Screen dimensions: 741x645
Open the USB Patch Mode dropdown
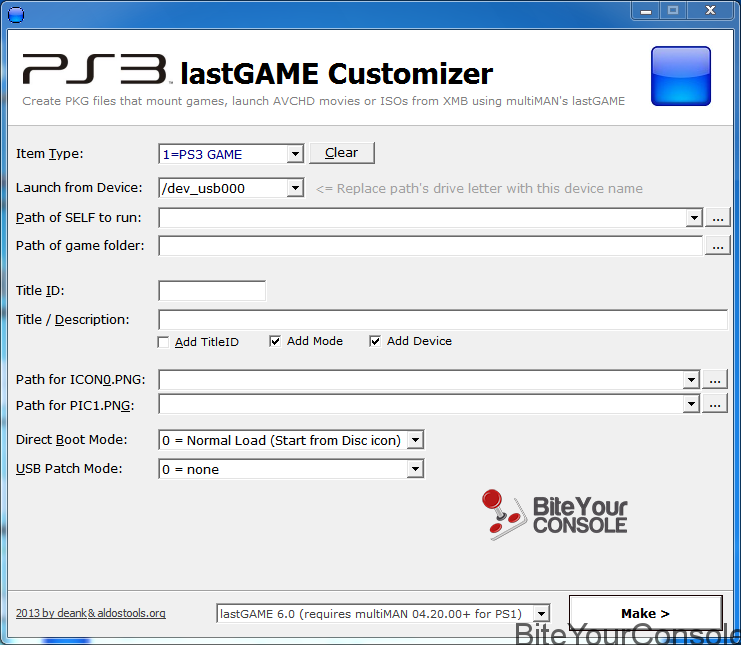[415, 469]
